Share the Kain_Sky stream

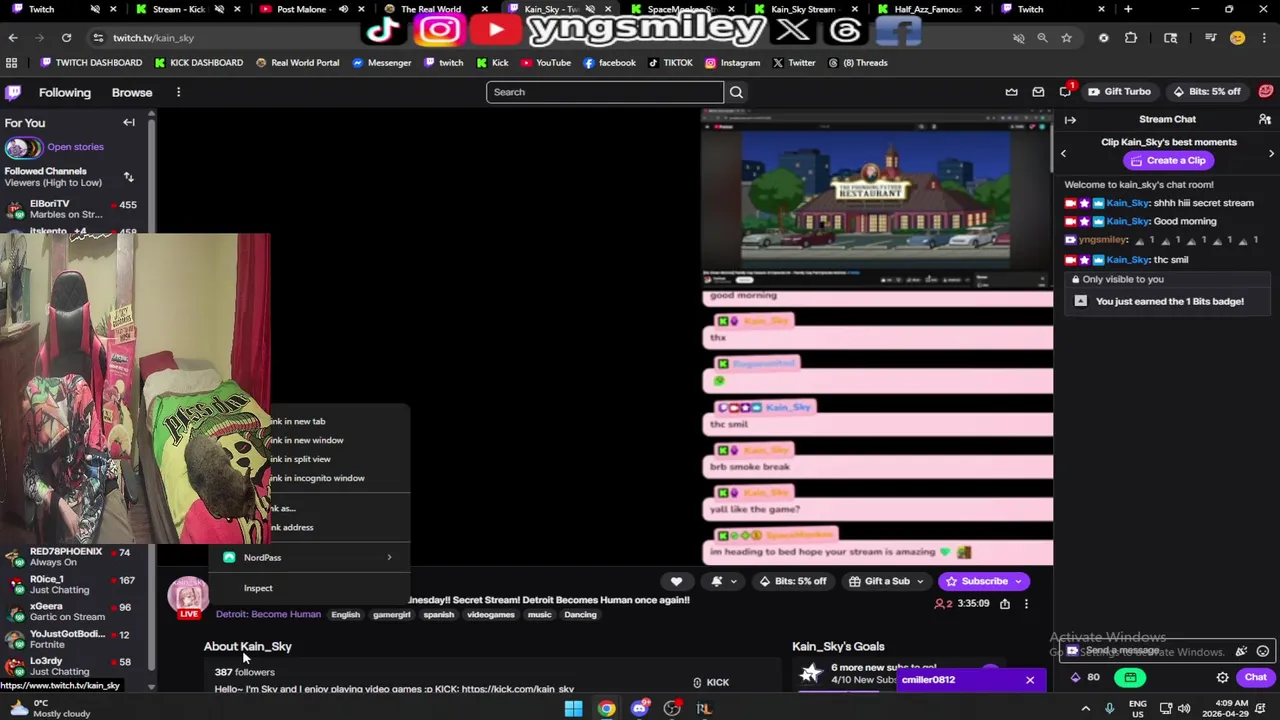coord(1005,604)
